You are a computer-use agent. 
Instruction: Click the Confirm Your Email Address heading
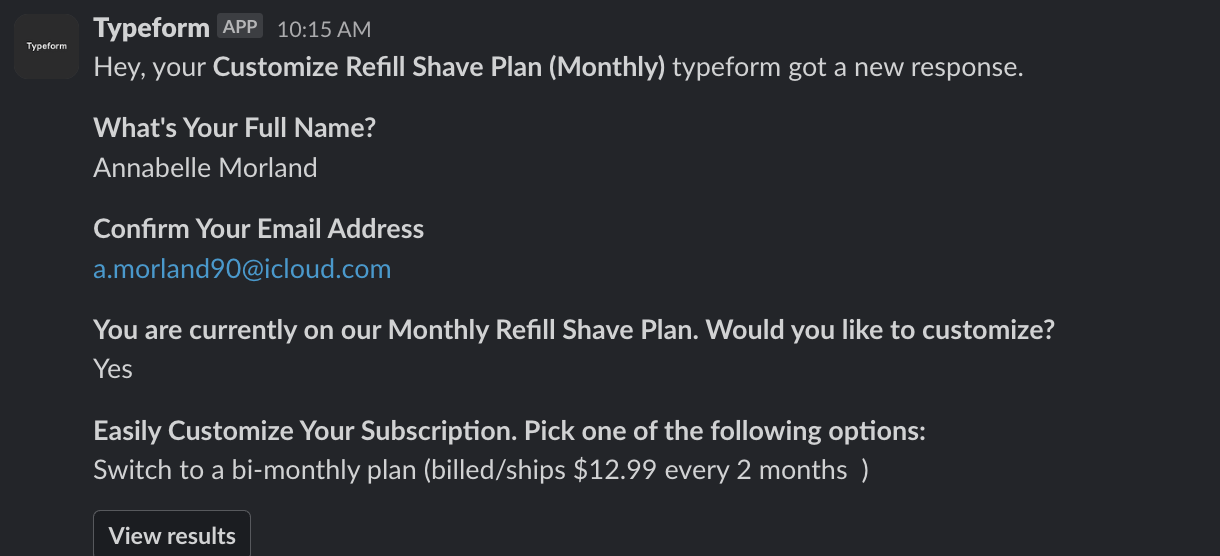(258, 229)
